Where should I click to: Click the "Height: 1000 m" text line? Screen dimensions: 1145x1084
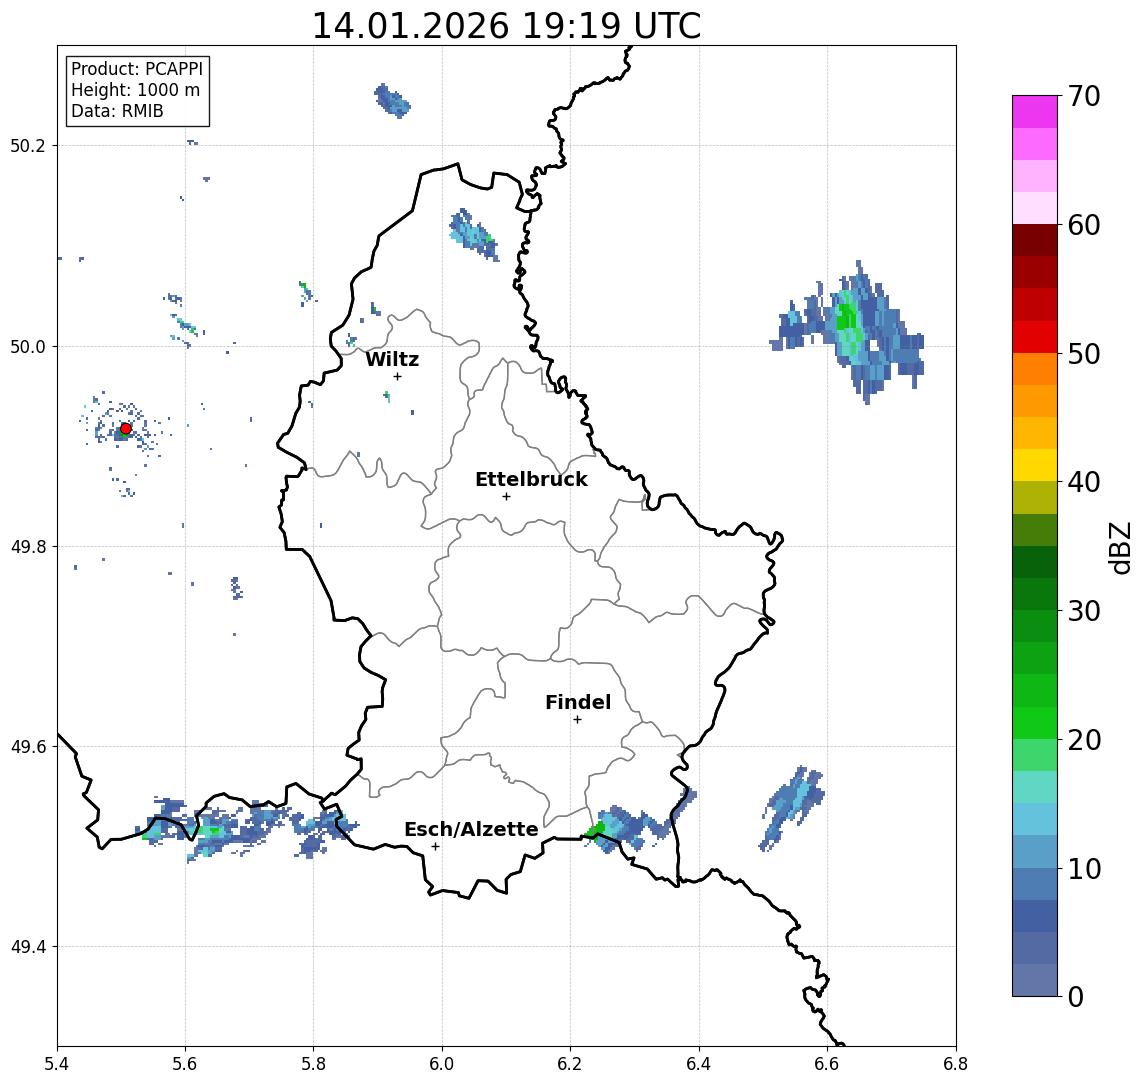point(135,90)
